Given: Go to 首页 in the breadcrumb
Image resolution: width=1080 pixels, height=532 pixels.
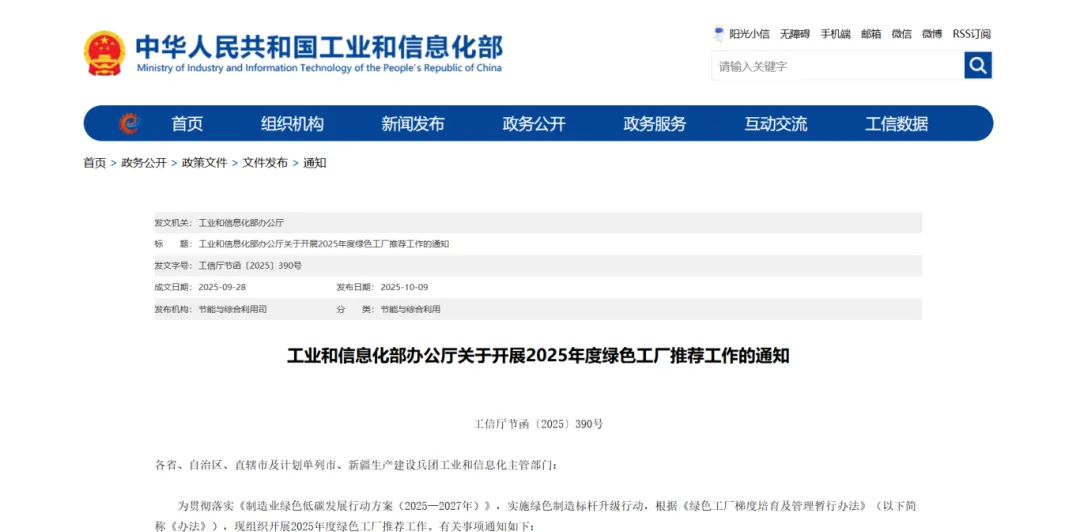Looking at the screenshot, I should tap(95, 163).
